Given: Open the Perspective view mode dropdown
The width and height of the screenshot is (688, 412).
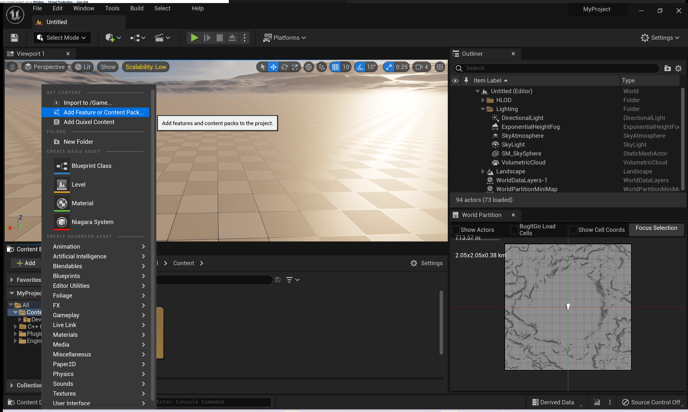Looking at the screenshot, I should pos(45,67).
